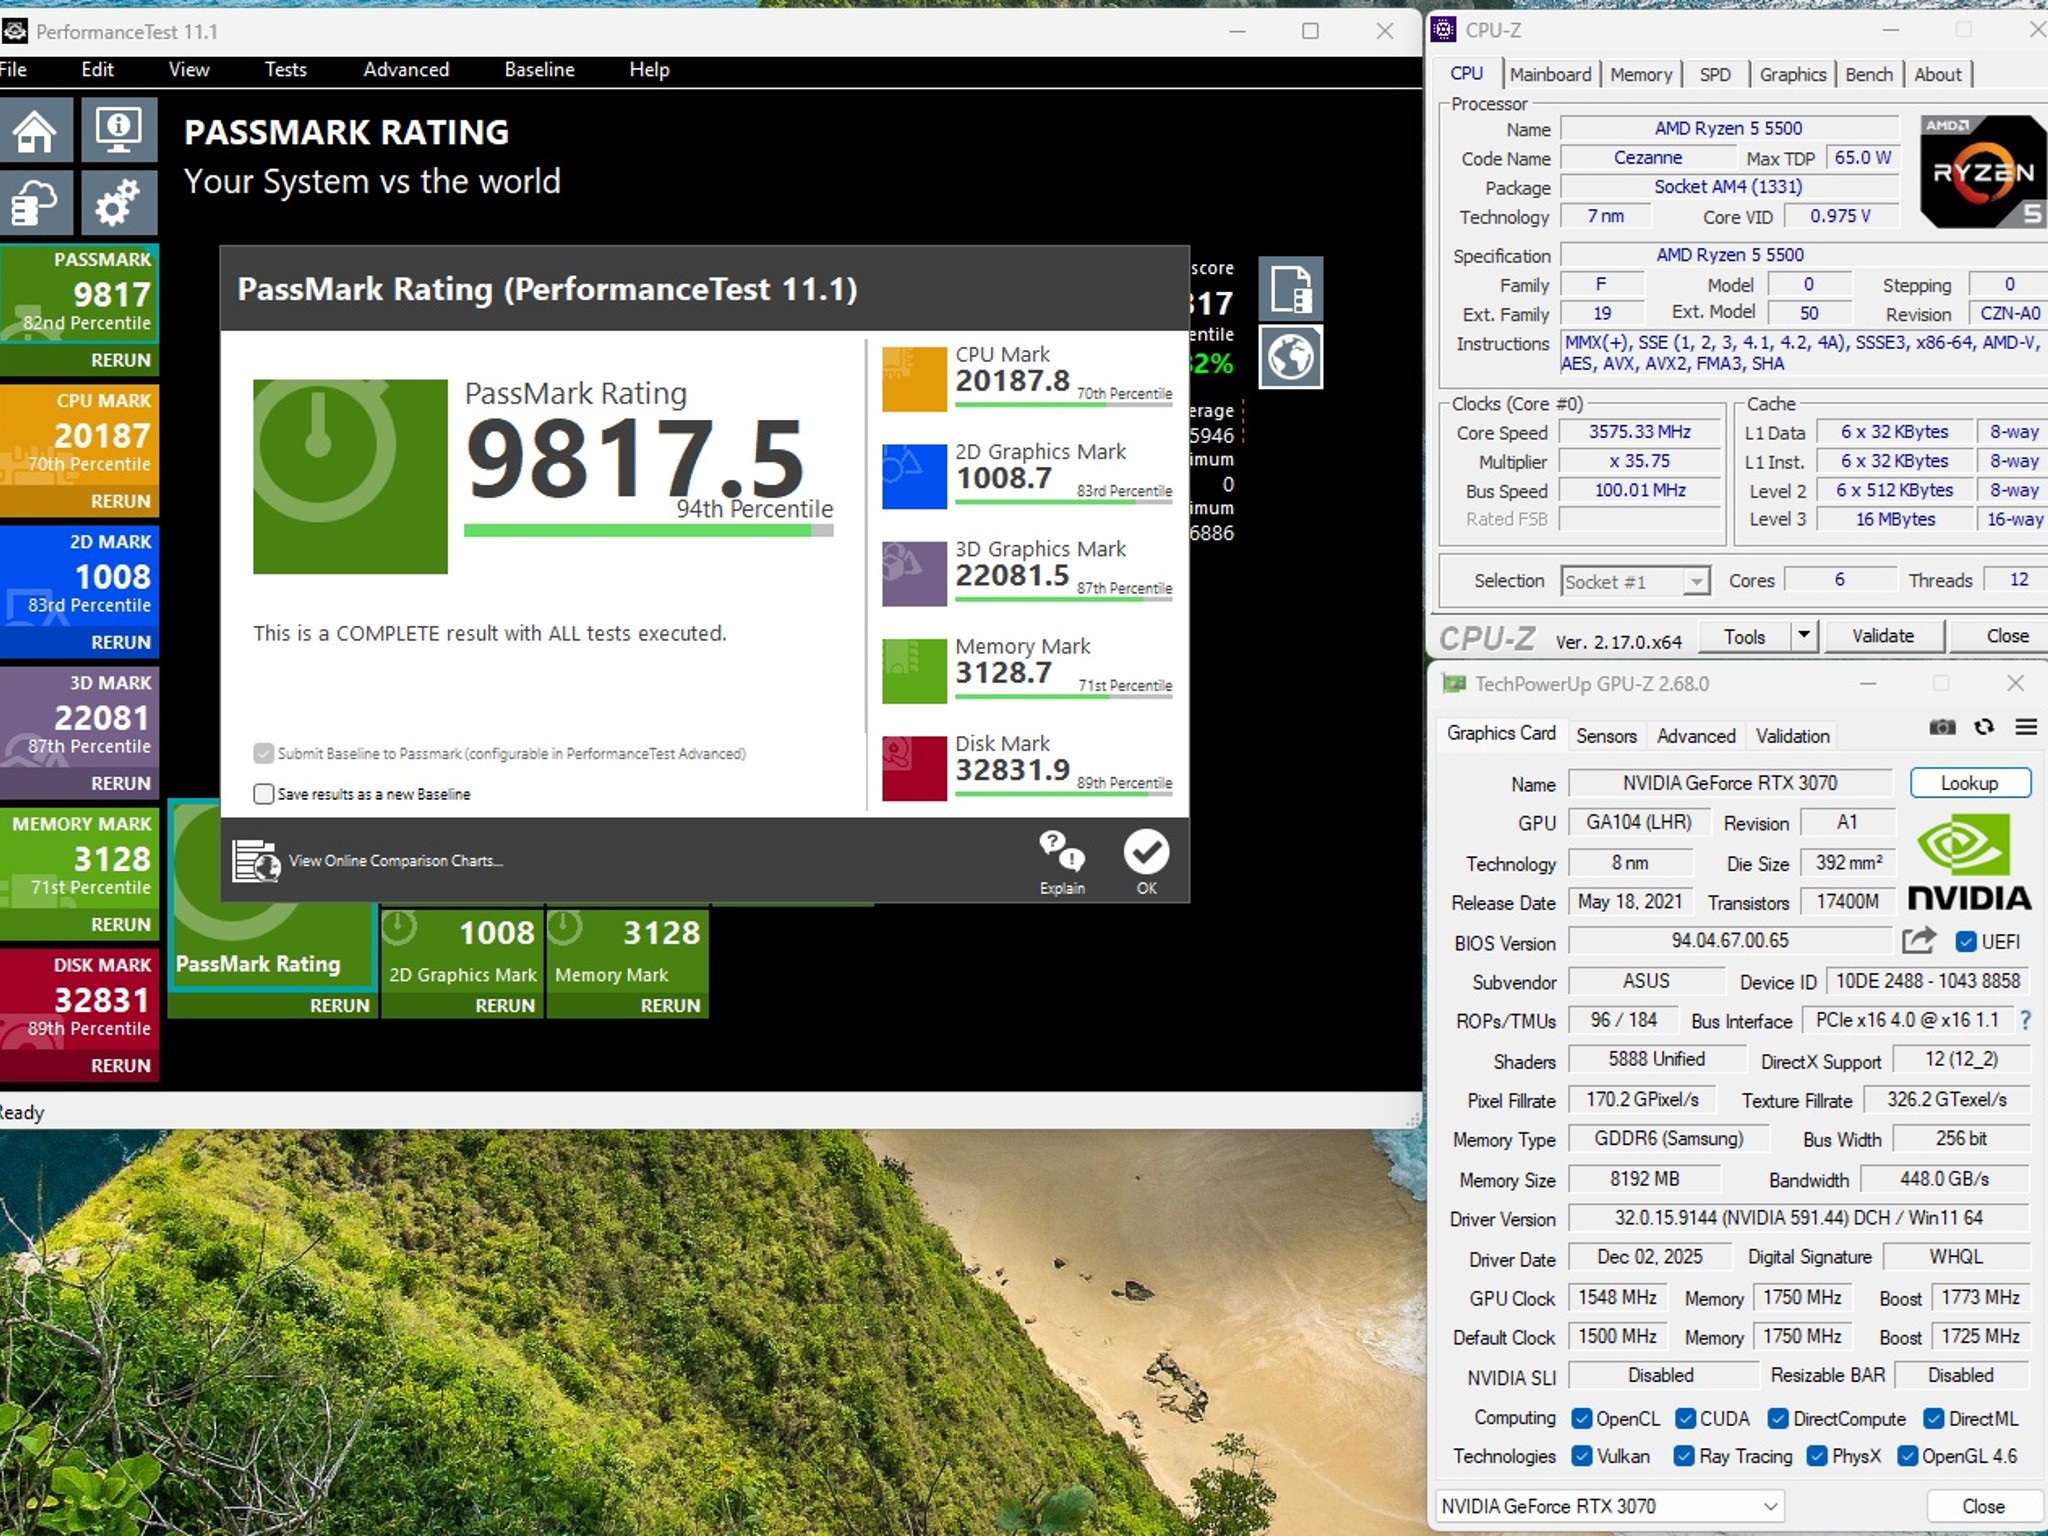Image resolution: width=2048 pixels, height=1536 pixels.
Task: Click the cloud upload baseline icon
Action: (36, 203)
